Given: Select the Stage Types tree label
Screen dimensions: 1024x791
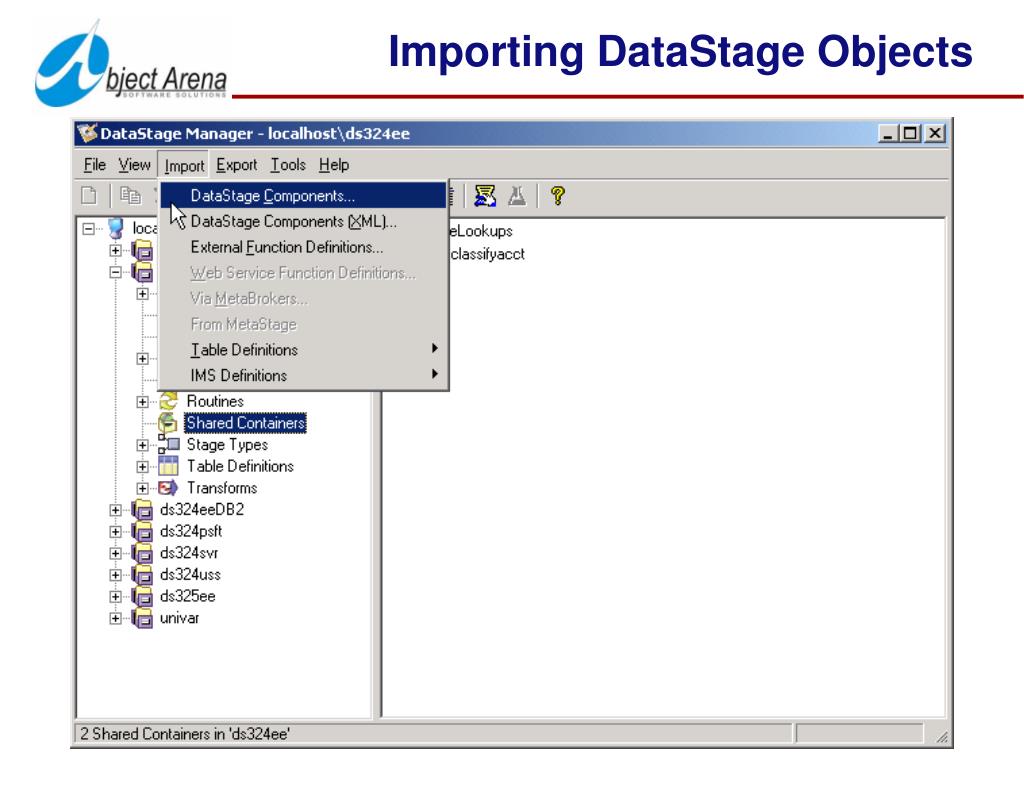Looking at the screenshot, I should pyautogui.click(x=227, y=445).
